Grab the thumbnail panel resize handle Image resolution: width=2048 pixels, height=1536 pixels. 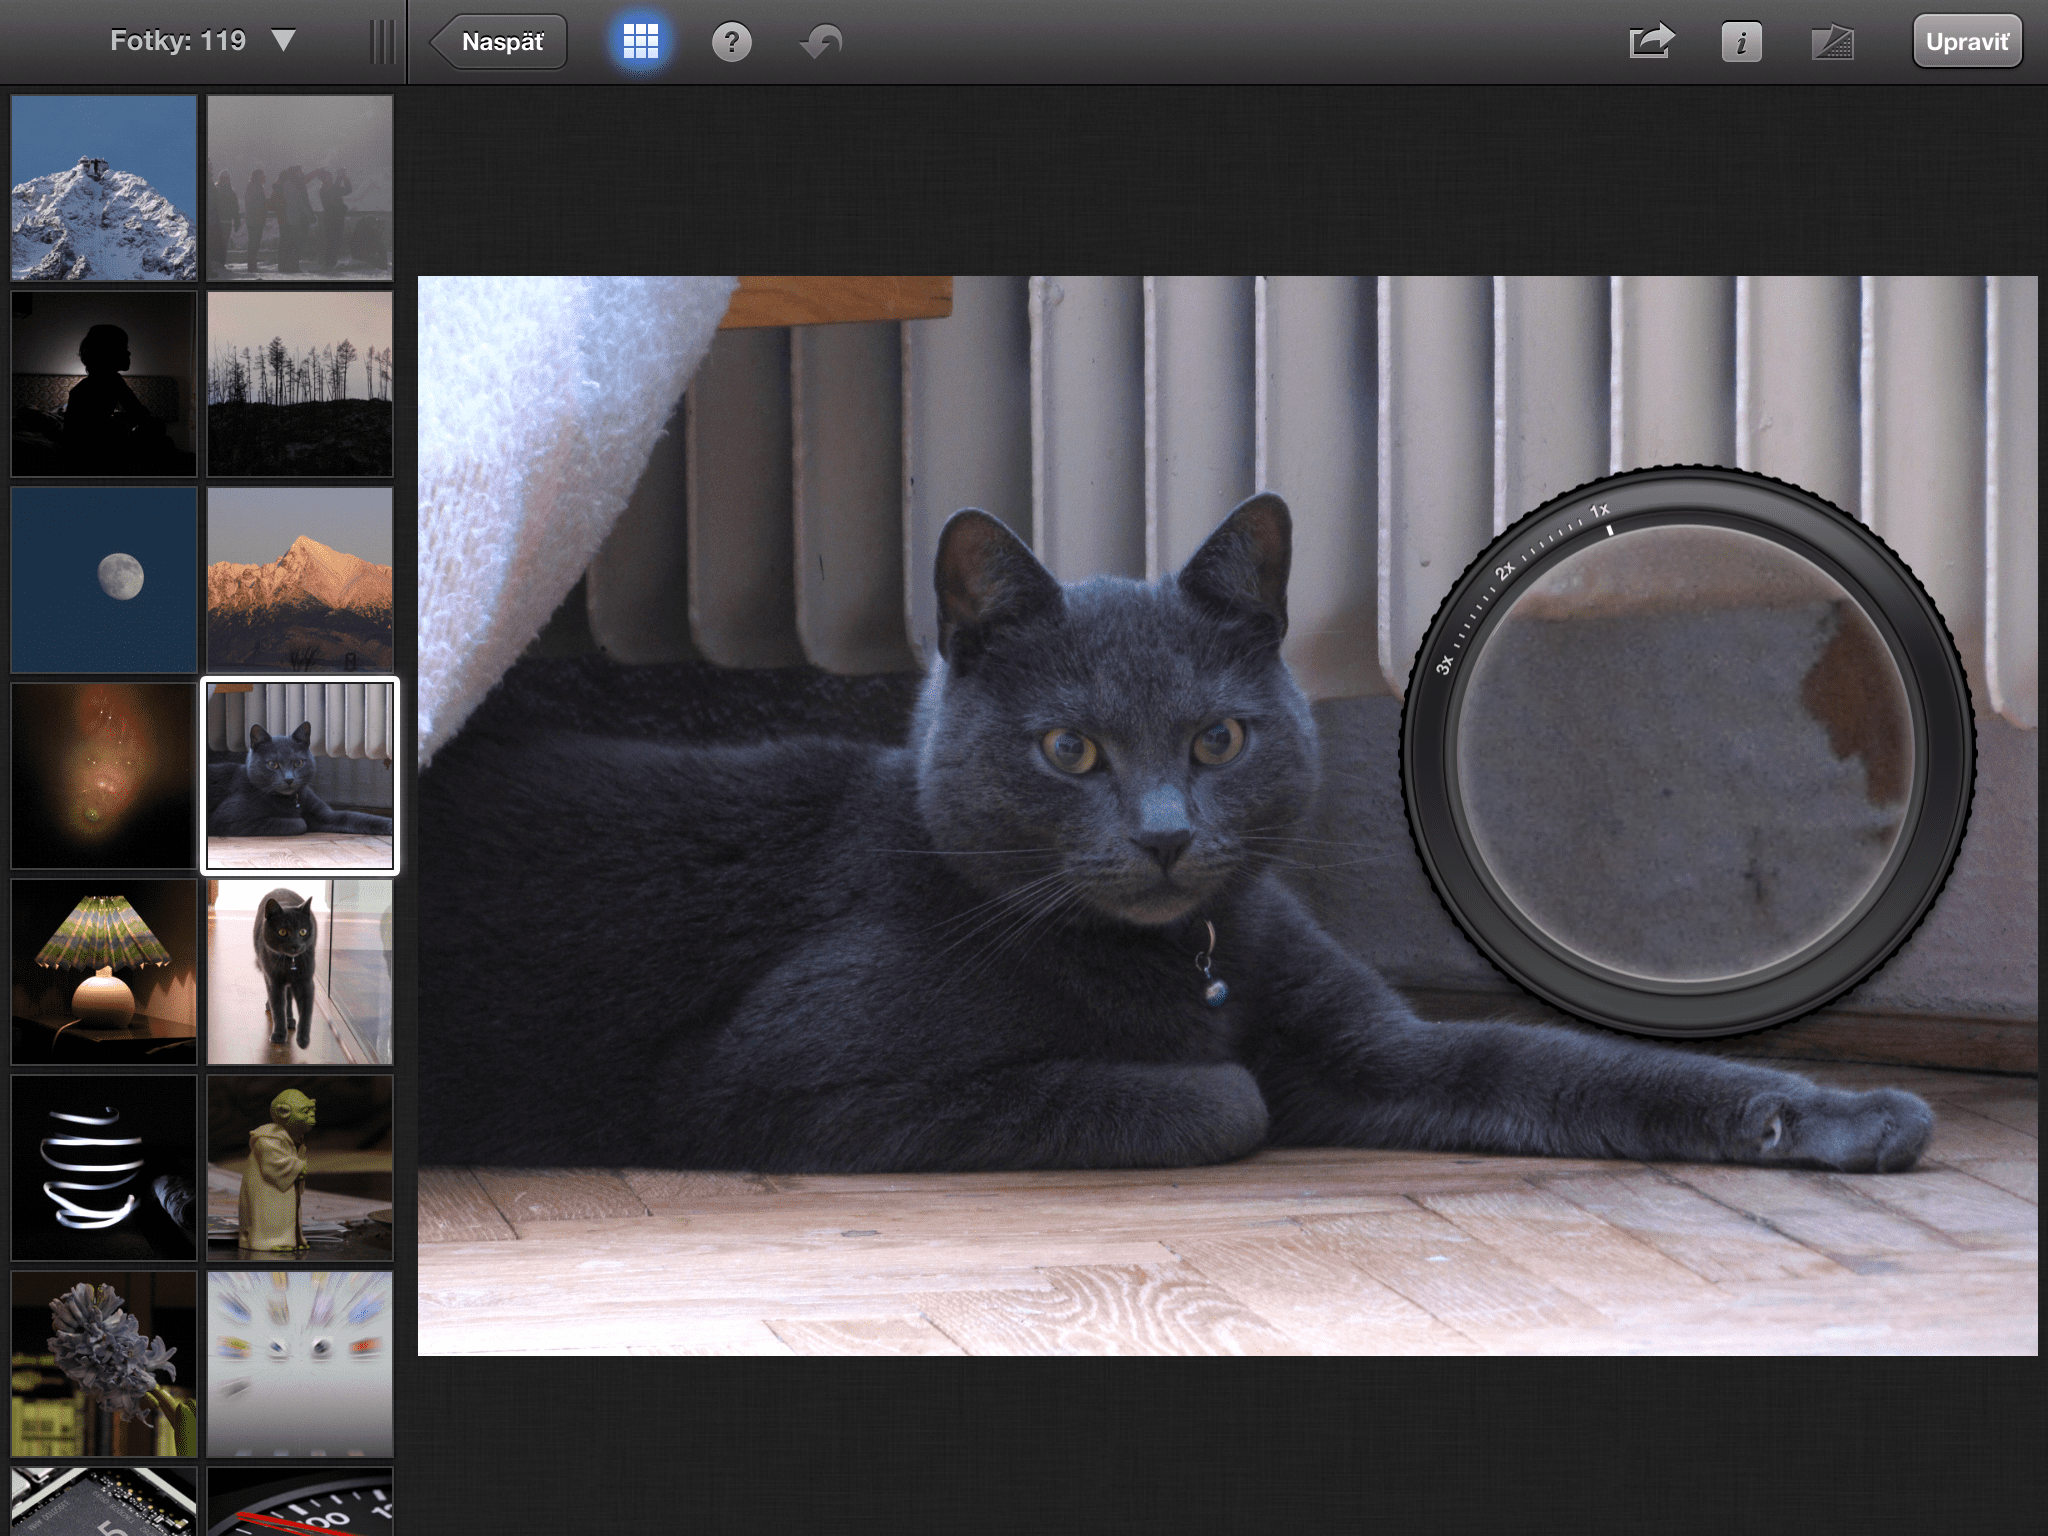click(382, 42)
